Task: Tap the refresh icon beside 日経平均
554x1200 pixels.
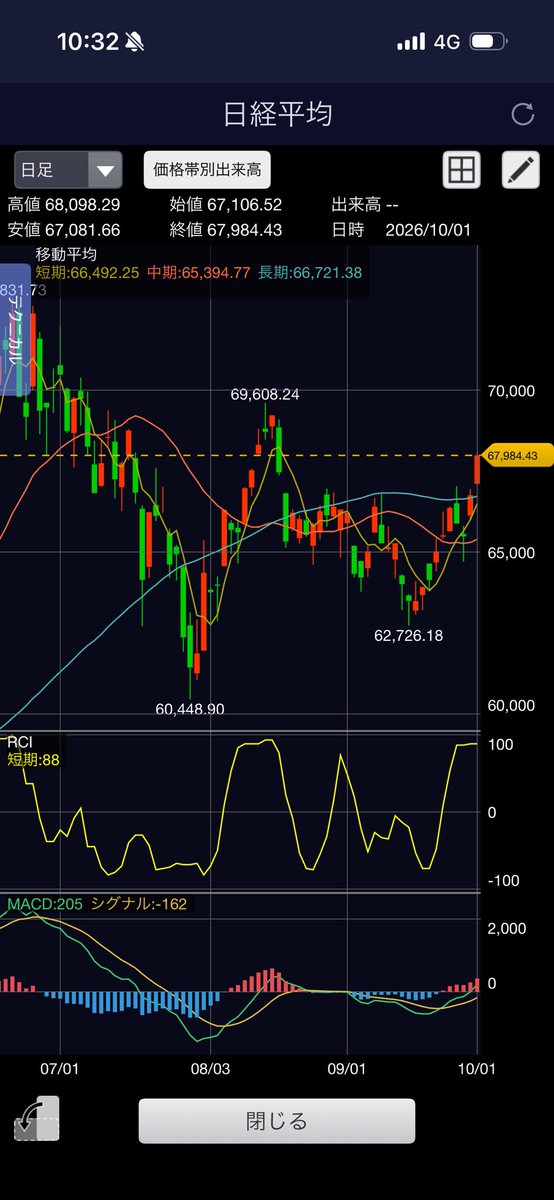Action: coord(522,114)
